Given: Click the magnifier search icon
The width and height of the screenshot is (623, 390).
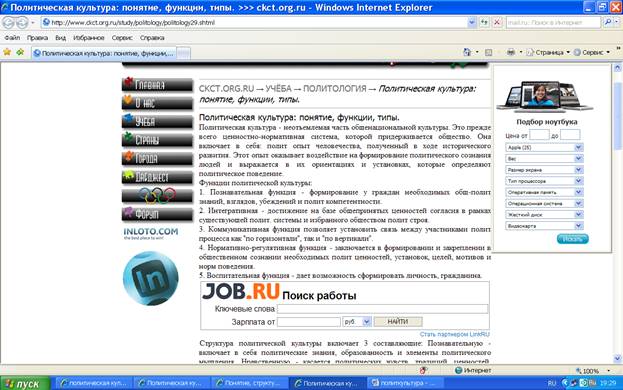Looking at the screenshot, I should coord(608,23).
